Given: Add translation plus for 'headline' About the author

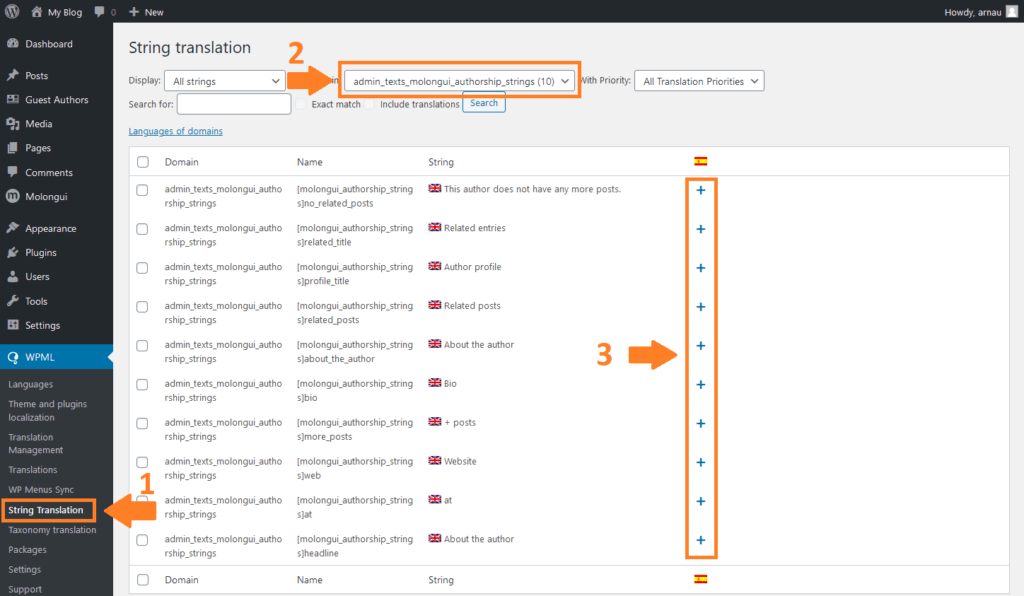Looking at the screenshot, I should [x=701, y=540].
